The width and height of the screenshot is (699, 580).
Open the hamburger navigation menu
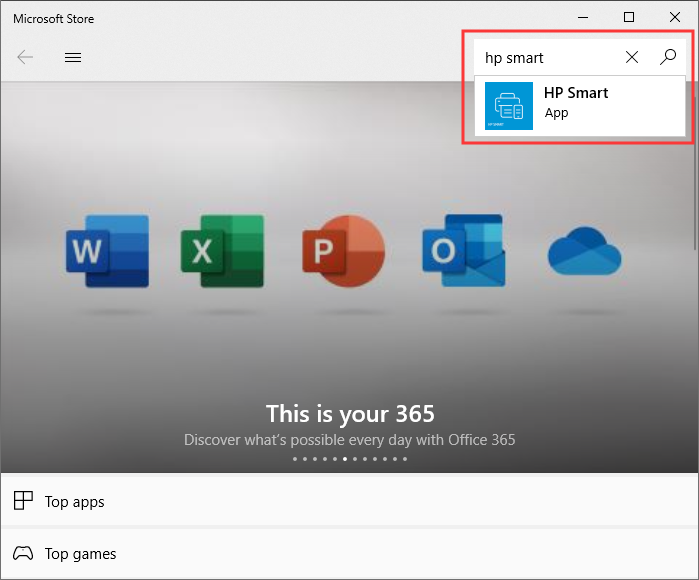click(x=73, y=57)
